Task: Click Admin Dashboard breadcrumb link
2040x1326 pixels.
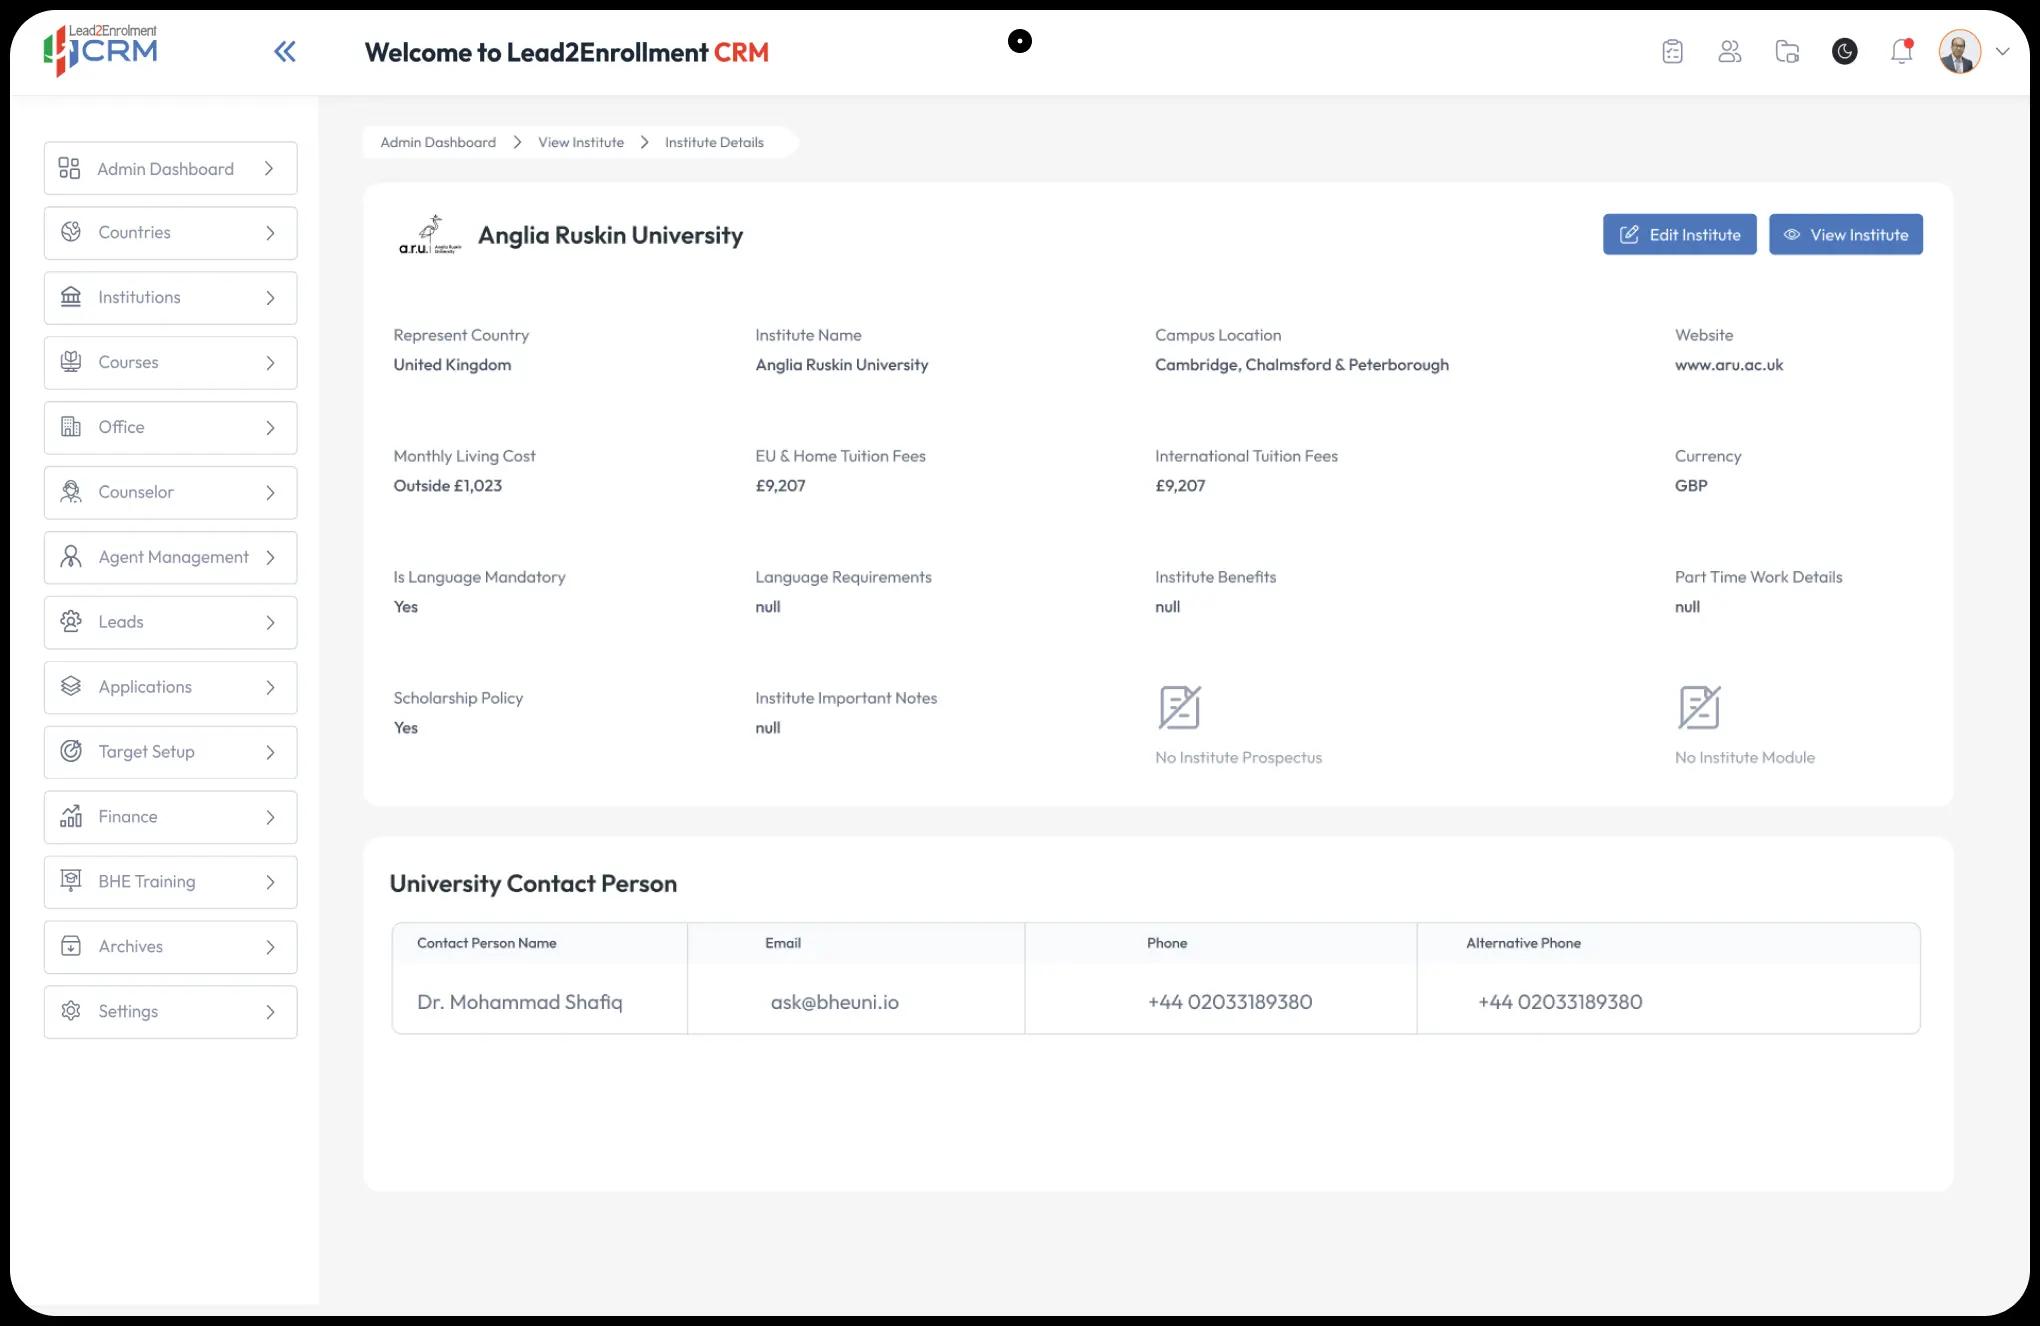Action: [x=438, y=143]
